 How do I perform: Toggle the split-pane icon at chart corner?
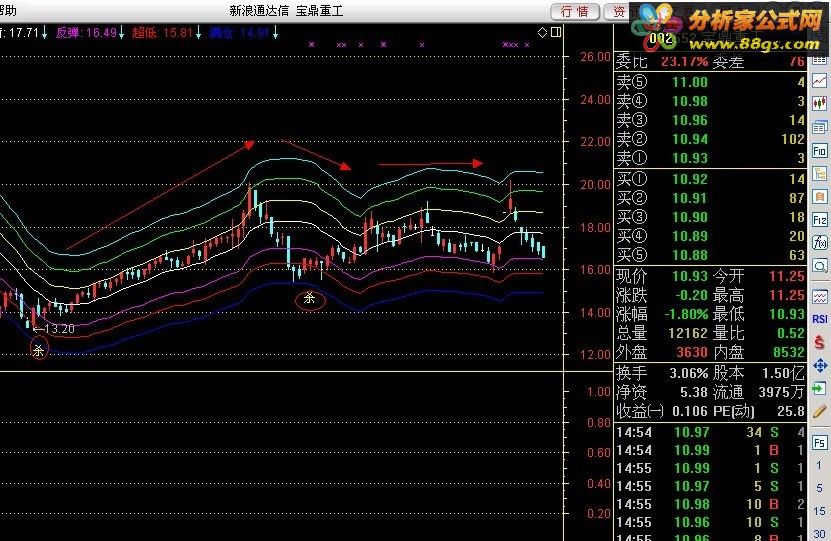556,32
